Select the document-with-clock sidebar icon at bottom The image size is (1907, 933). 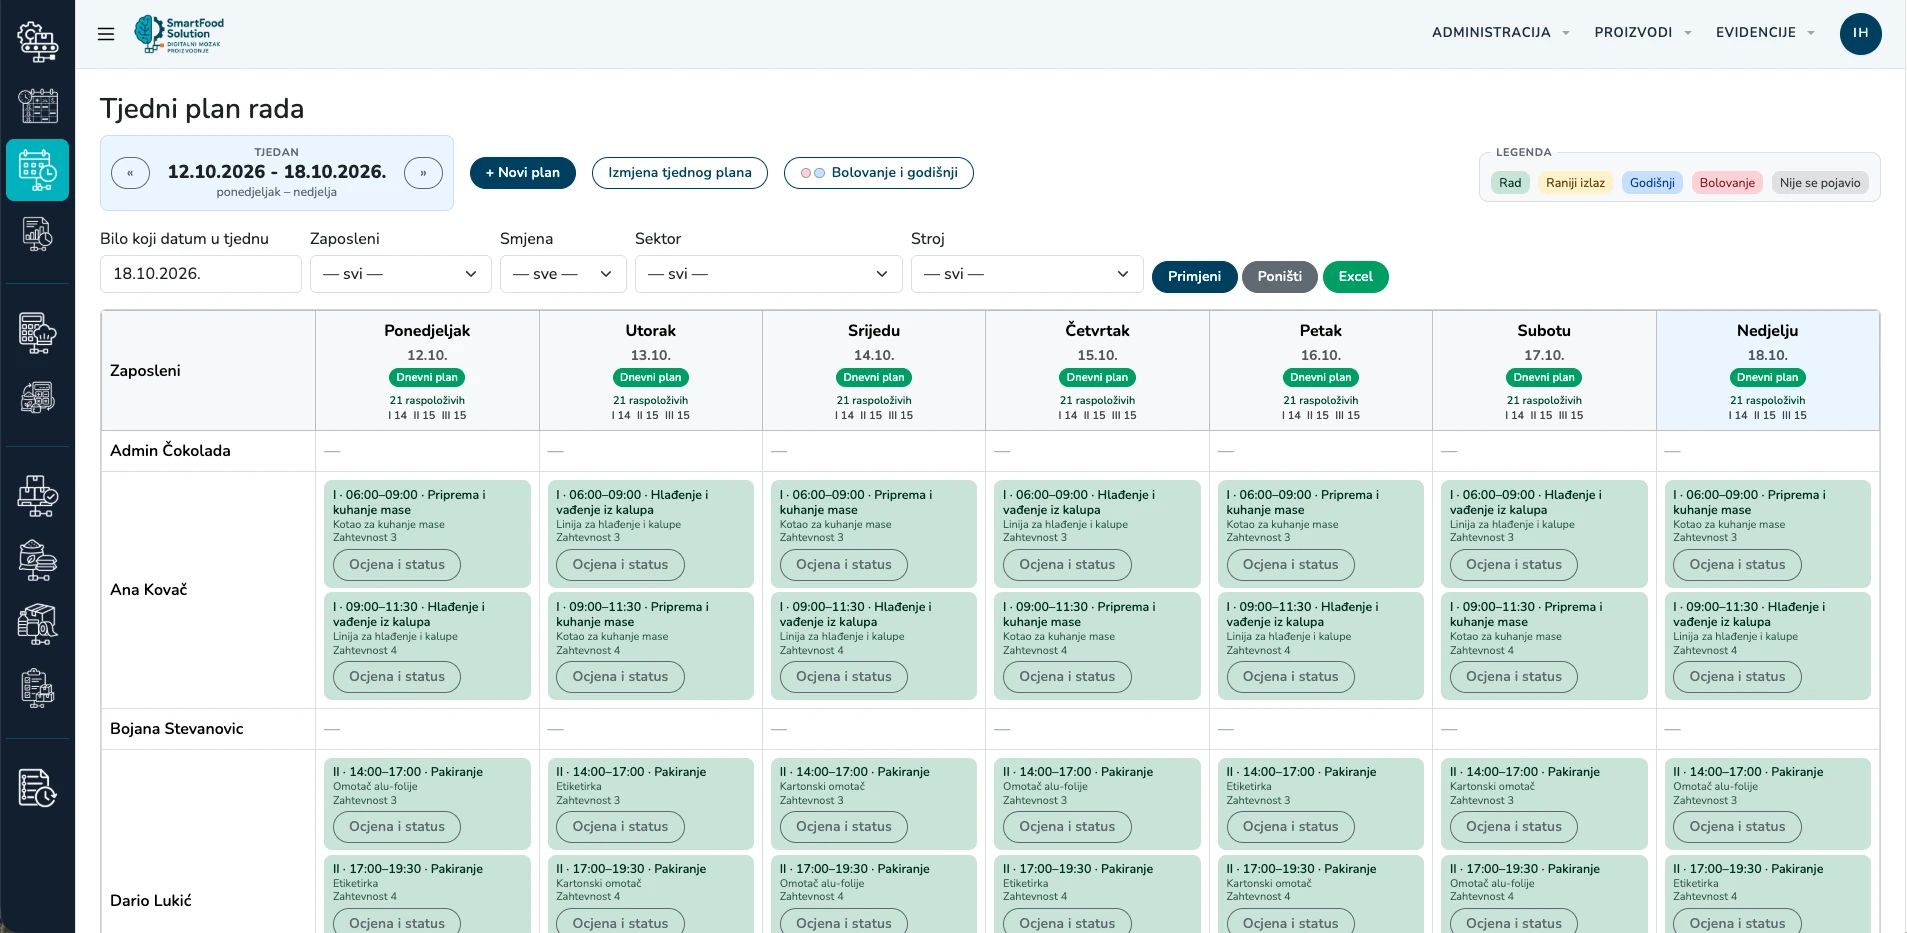pos(38,788)
